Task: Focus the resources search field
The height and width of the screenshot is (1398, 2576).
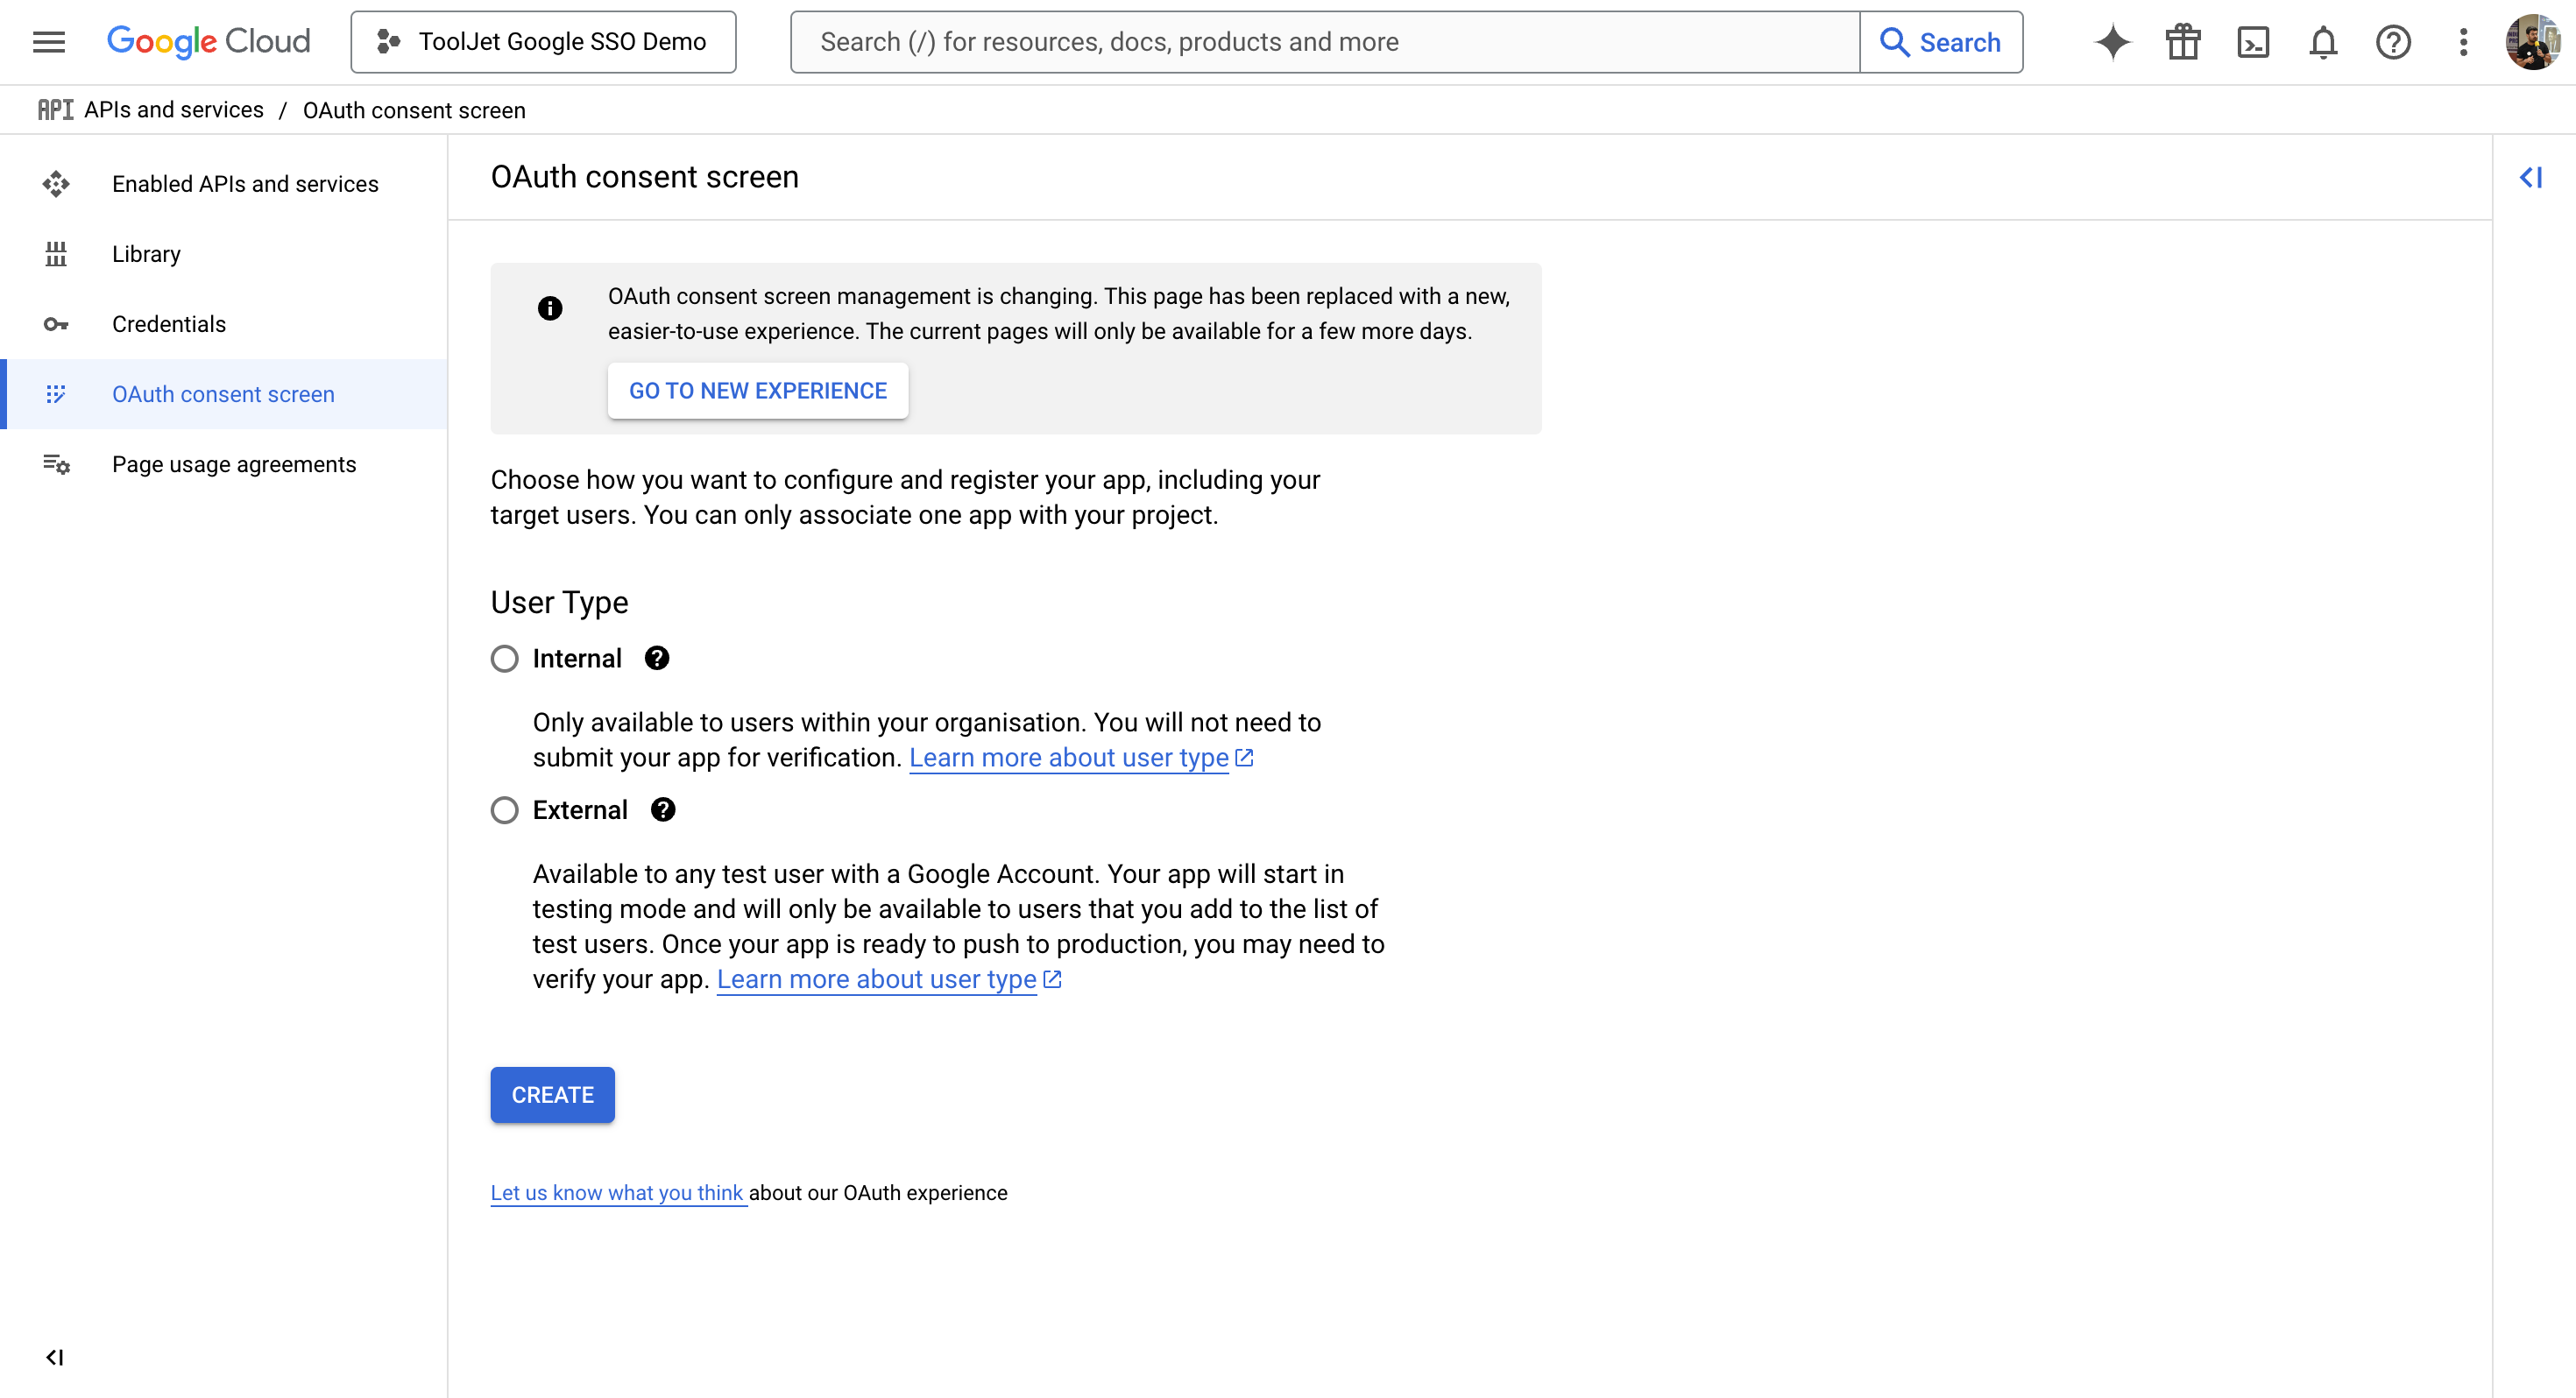Action: pyautogui.click(x=1323, y=42)
